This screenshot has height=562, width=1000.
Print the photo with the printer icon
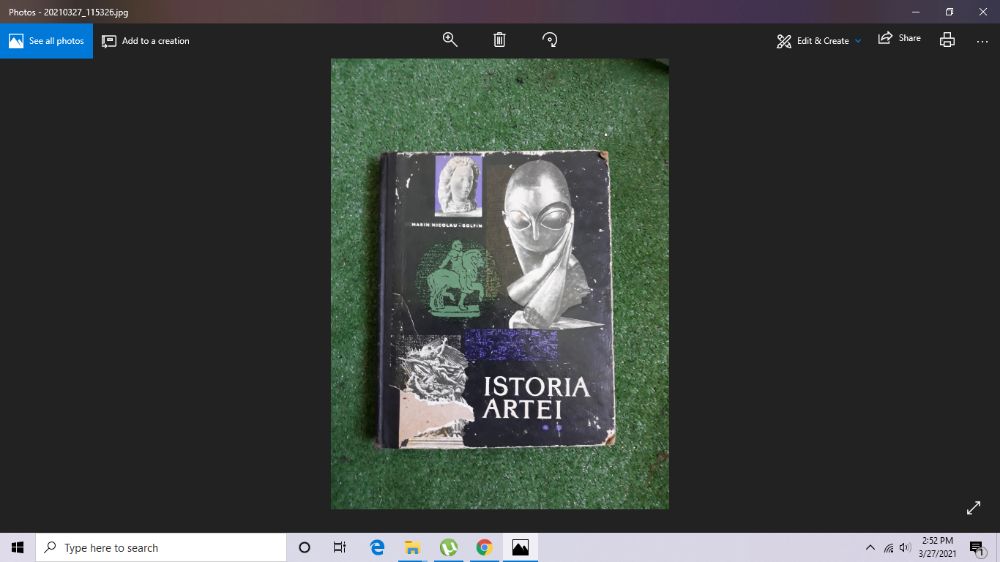(x=947, y=40)
